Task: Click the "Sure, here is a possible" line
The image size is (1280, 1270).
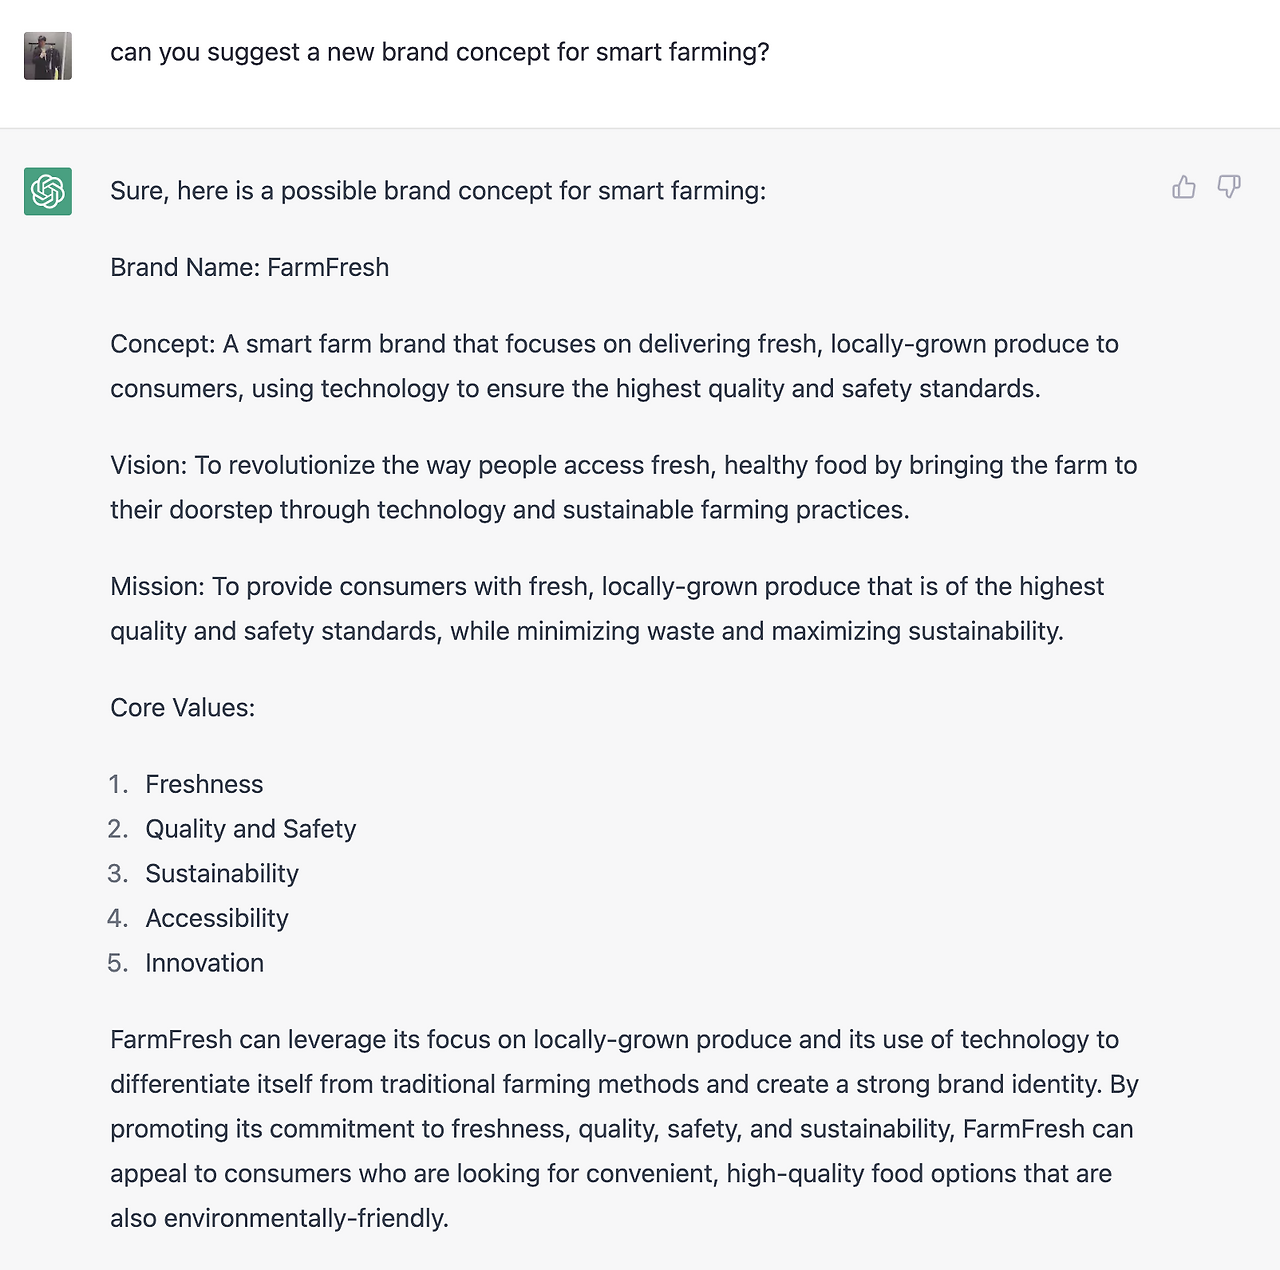Action: [437, 191]
